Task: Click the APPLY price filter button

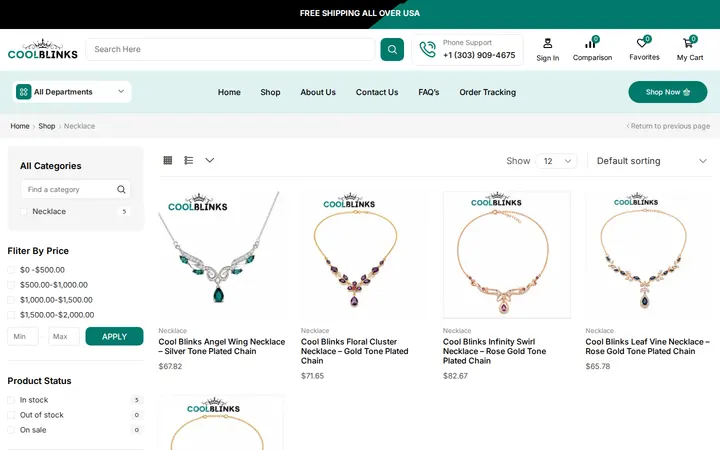Action: (114, 337)
